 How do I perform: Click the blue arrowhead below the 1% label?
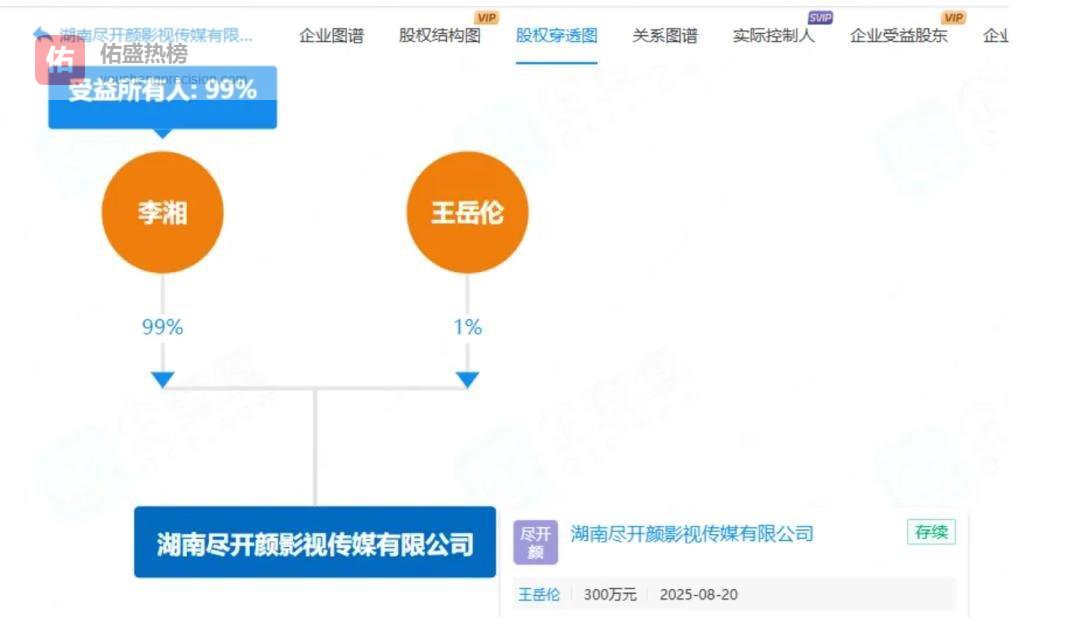point(467,380)
